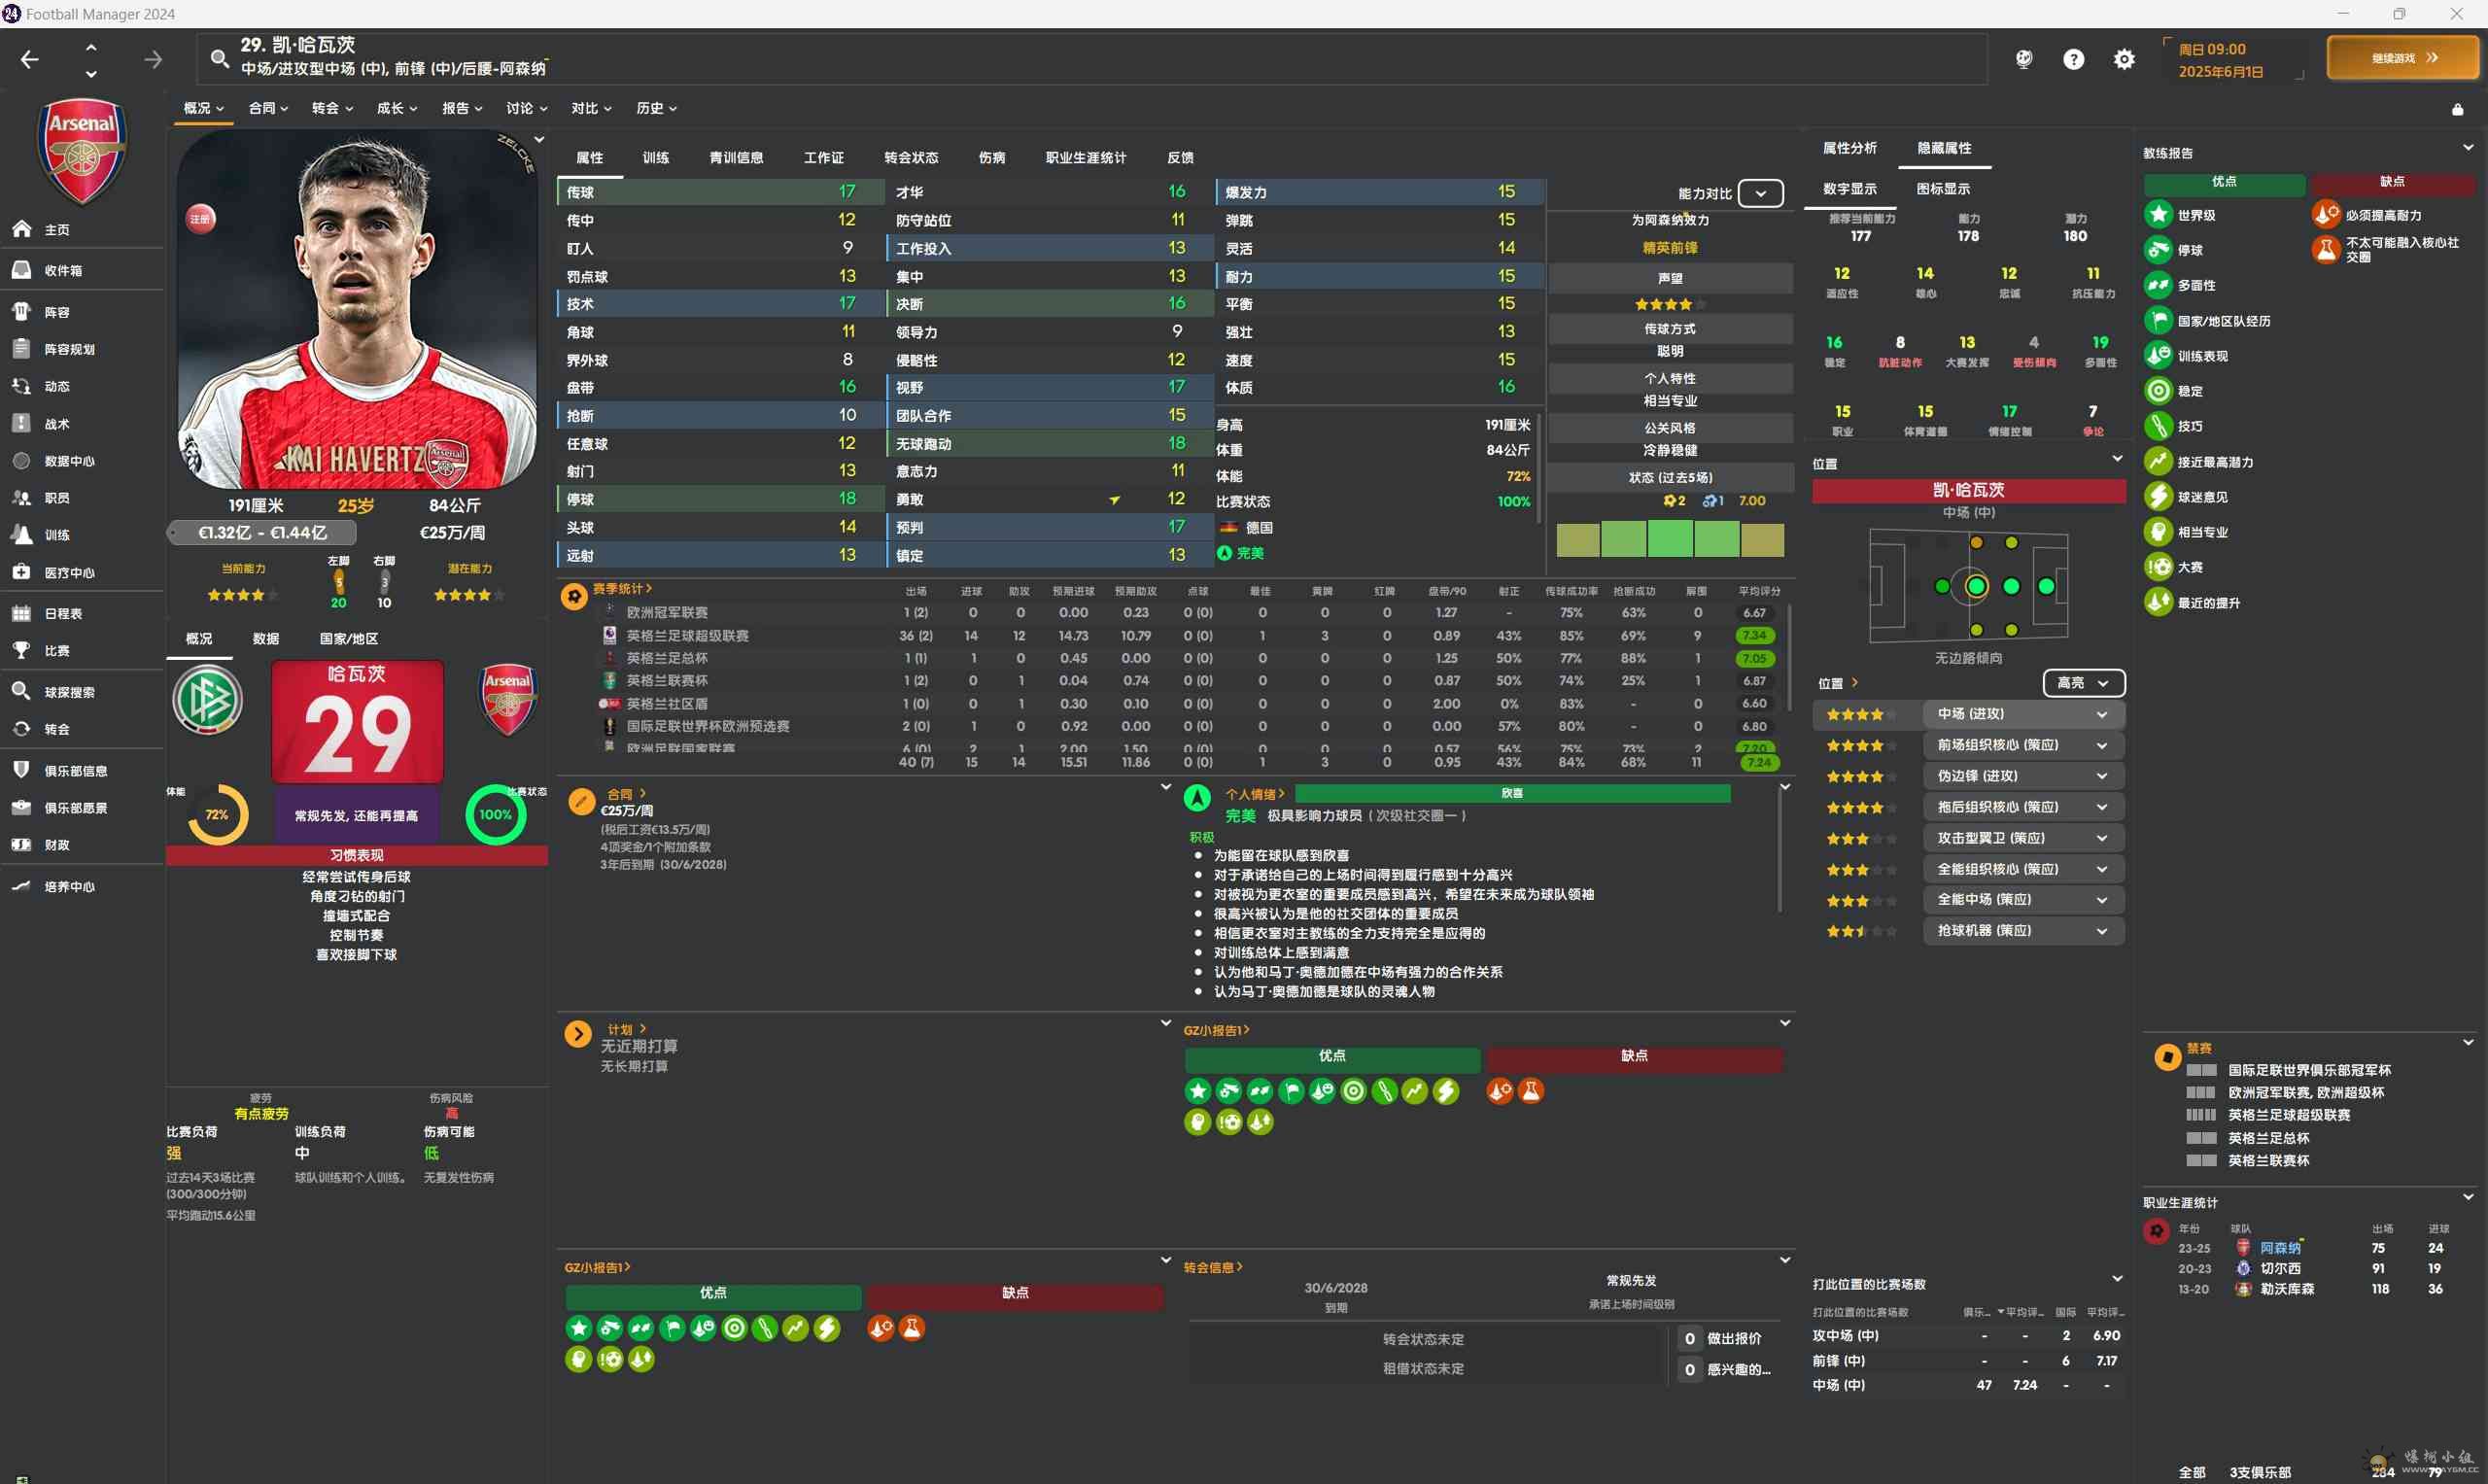Collapse the 职业生涯统计 side panel chevron
Image resolution: width=2488 pixels, height=1484 pixels.
2468,1196
